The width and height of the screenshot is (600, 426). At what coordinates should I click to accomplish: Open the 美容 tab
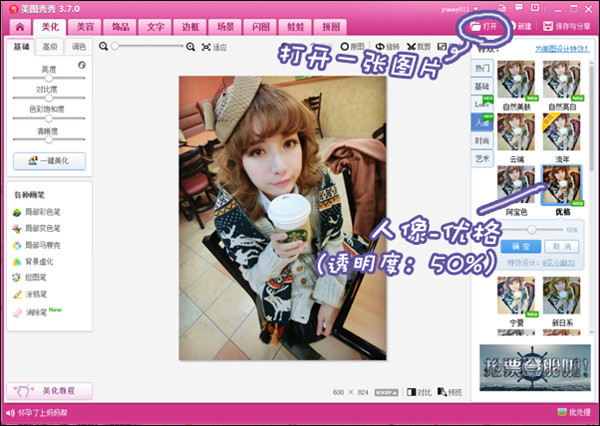(85, 27)
